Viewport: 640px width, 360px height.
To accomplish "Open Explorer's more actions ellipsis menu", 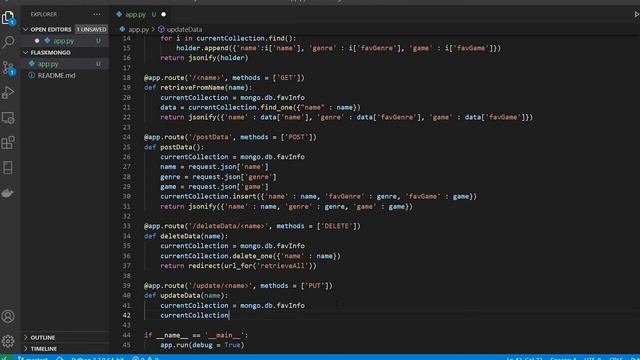I will click(97, 14).
